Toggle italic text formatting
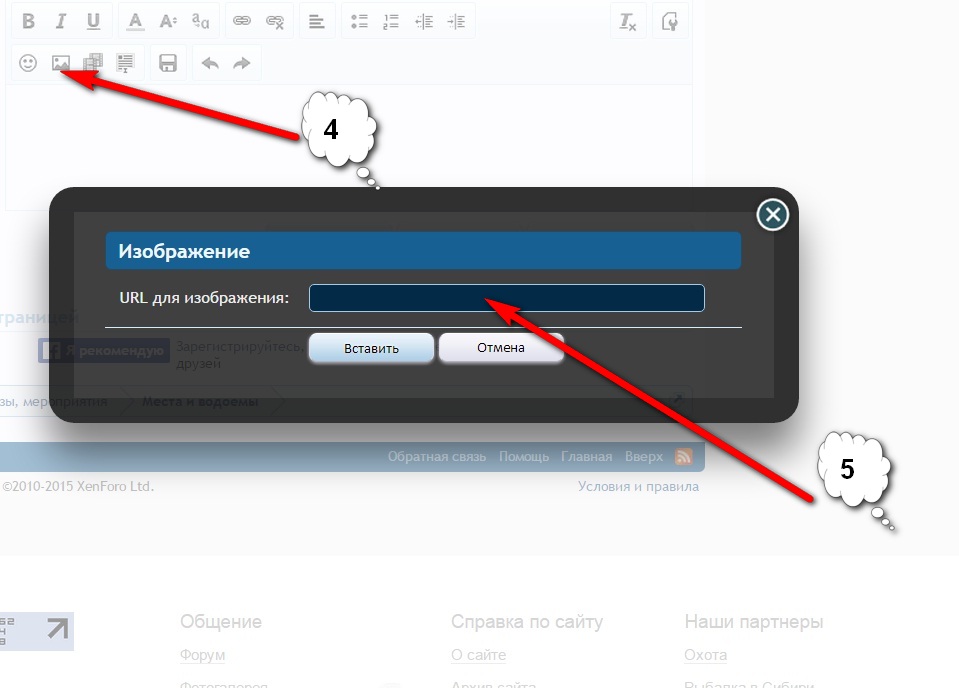 point(61,21)
